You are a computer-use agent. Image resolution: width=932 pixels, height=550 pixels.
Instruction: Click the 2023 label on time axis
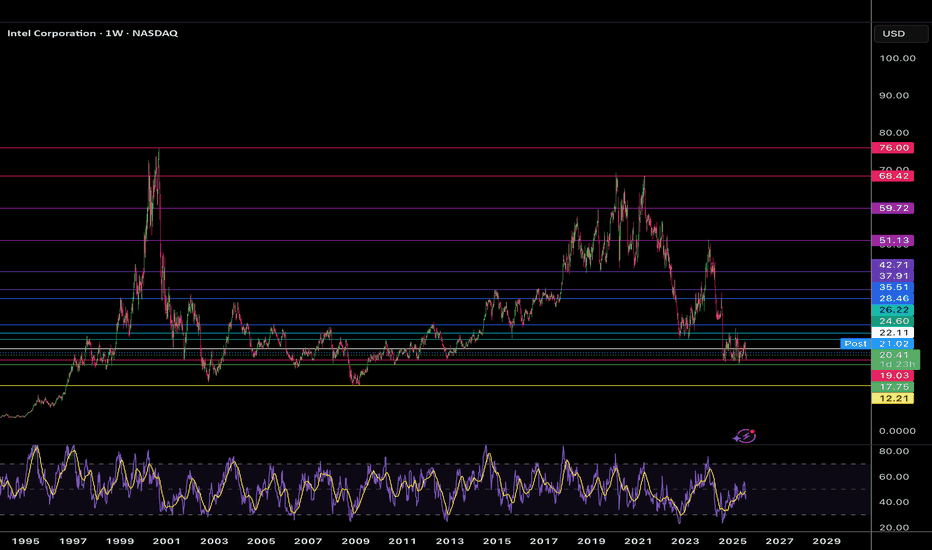(x=685, y=541)
